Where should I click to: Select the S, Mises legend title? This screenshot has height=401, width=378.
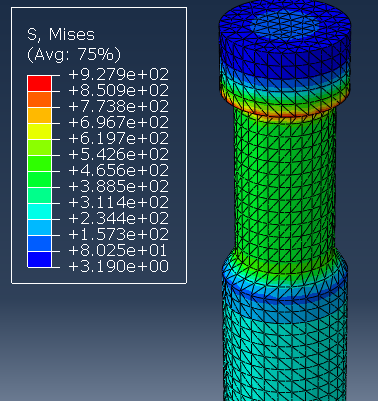61,35
